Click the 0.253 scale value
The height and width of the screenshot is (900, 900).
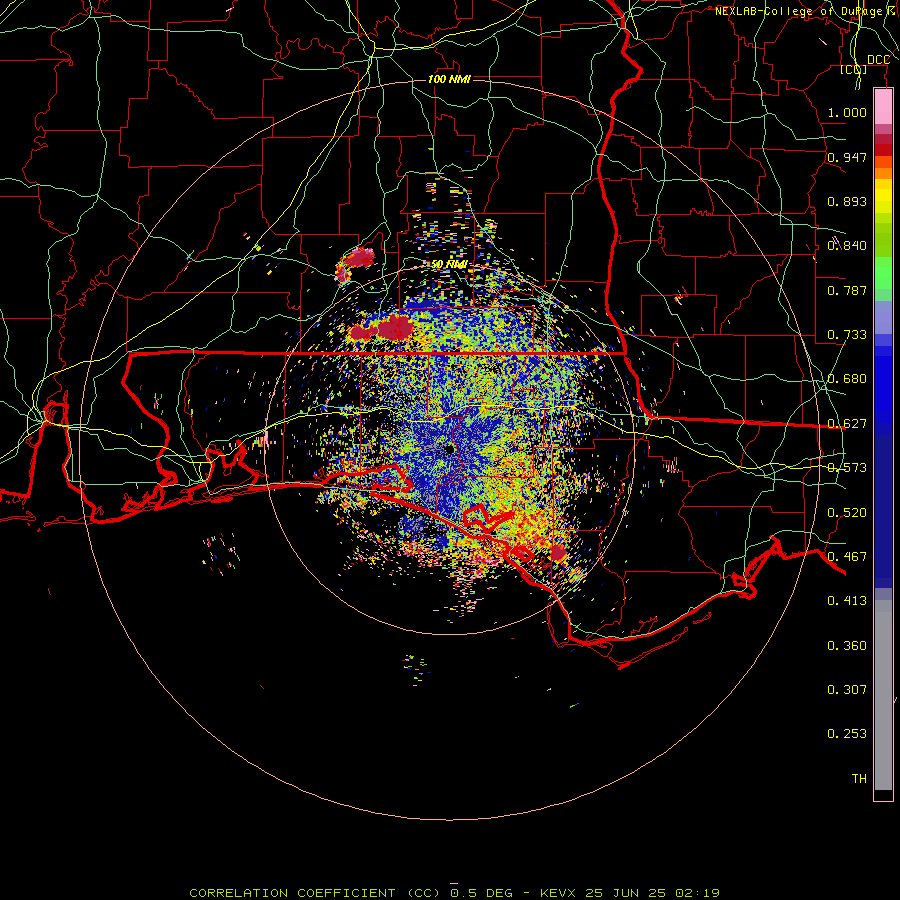click(847, 734)
